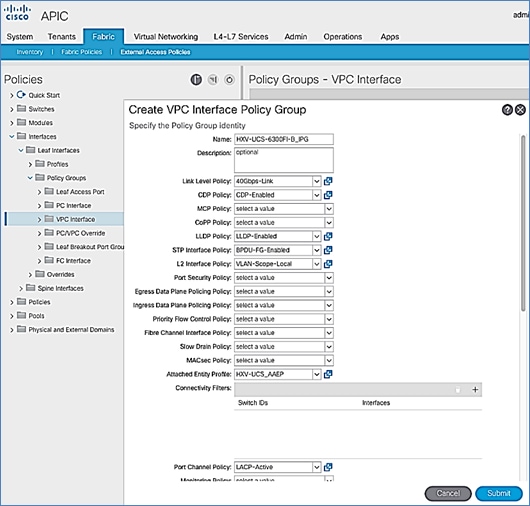Image resolution: width=530 pixels, height=506 pixels.
Task: Collapse the Policy Groups tree node
Action: point(30,178)
